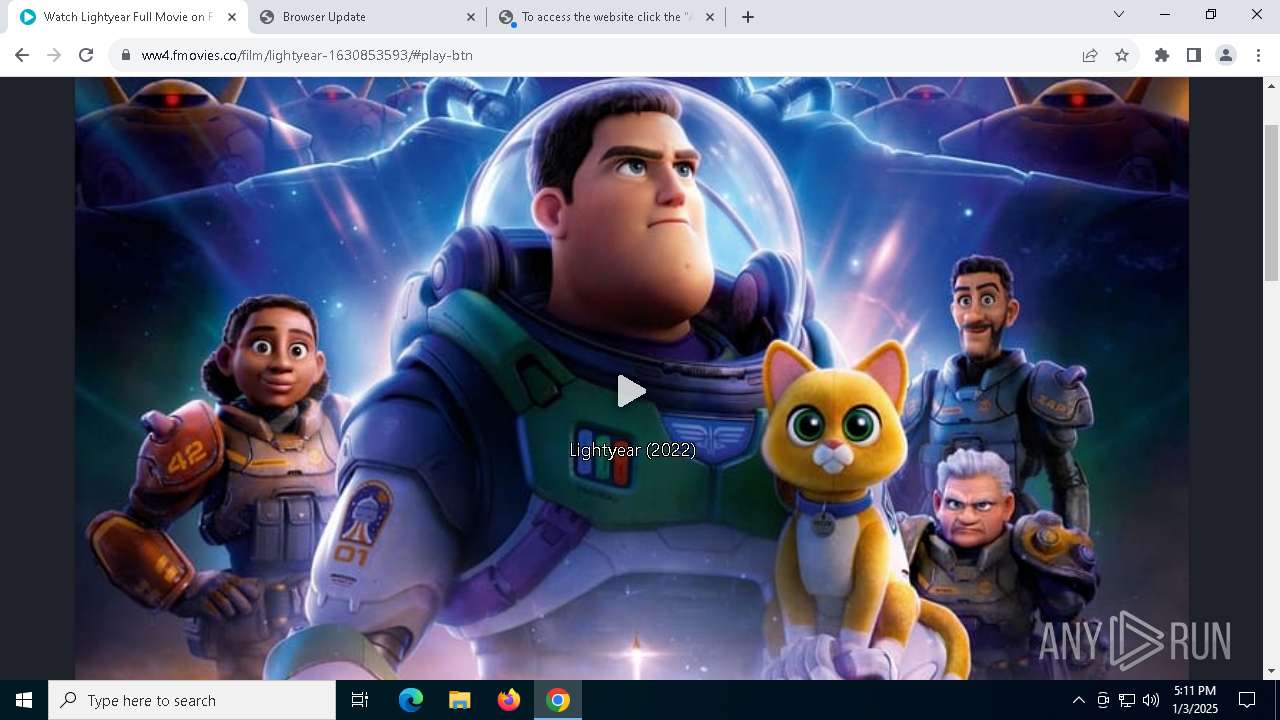Open the notification center
The width and height of the screenshot is (1280, 720).
[x=1247, y=700]
